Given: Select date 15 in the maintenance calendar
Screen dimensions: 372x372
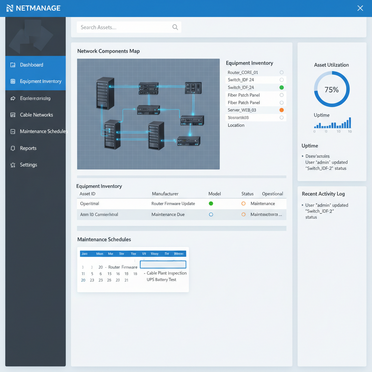Looking at the screenshot, I should pyautogui.click(x=109, y=274).
